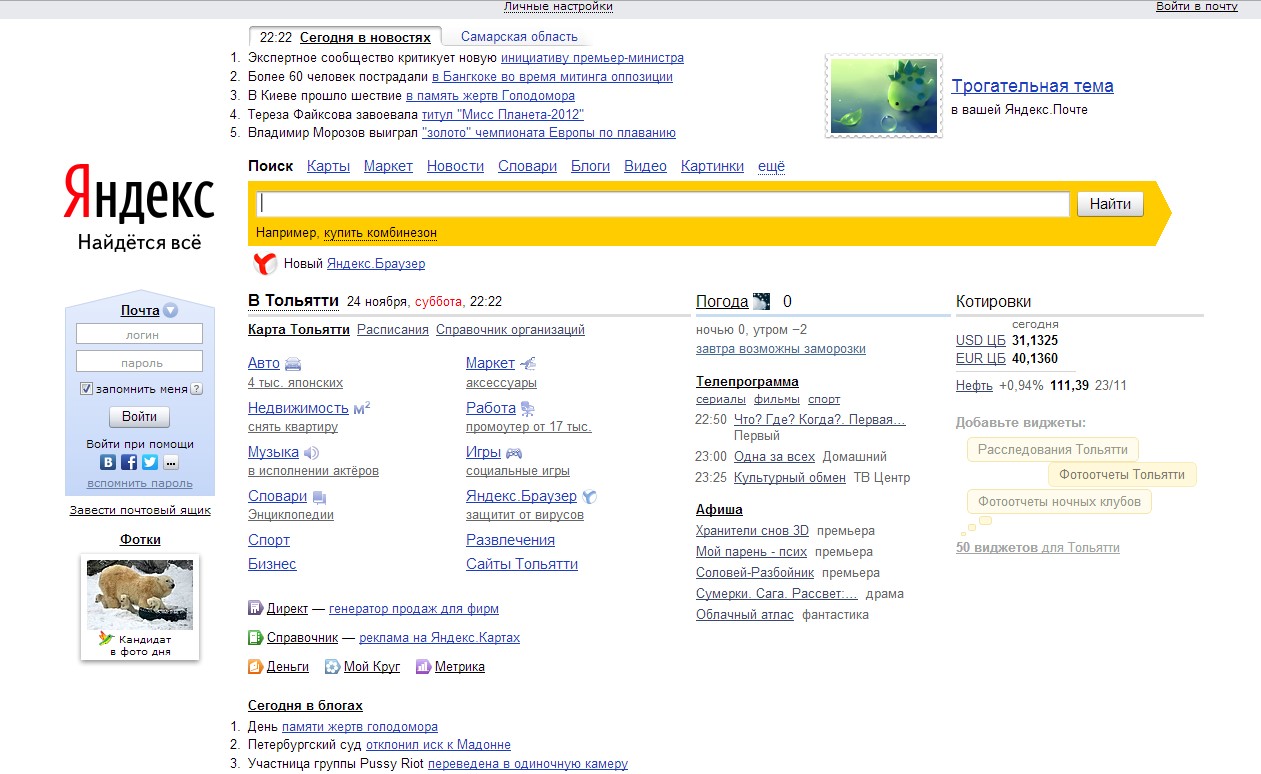The height and width of the screenshot is (774, 1261).
Task: Click the weather icon next to Погода
Action: point(762,301)
